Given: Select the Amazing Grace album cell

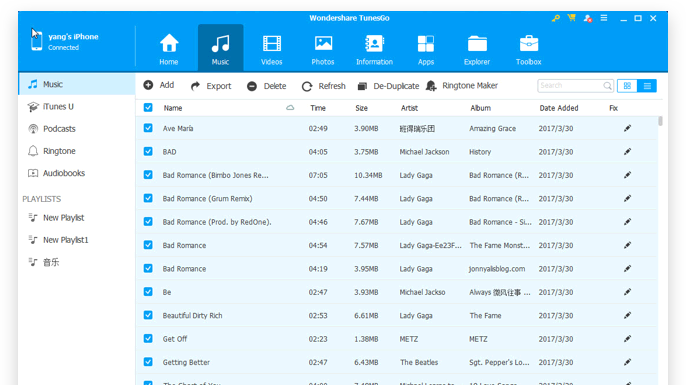Looking at the screenshot, I should tap(493, 129).
